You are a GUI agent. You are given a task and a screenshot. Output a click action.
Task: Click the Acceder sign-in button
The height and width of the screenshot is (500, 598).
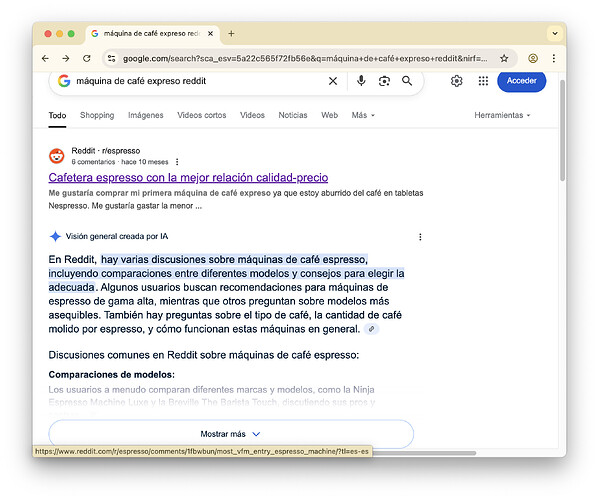click(x=521, y=81)
